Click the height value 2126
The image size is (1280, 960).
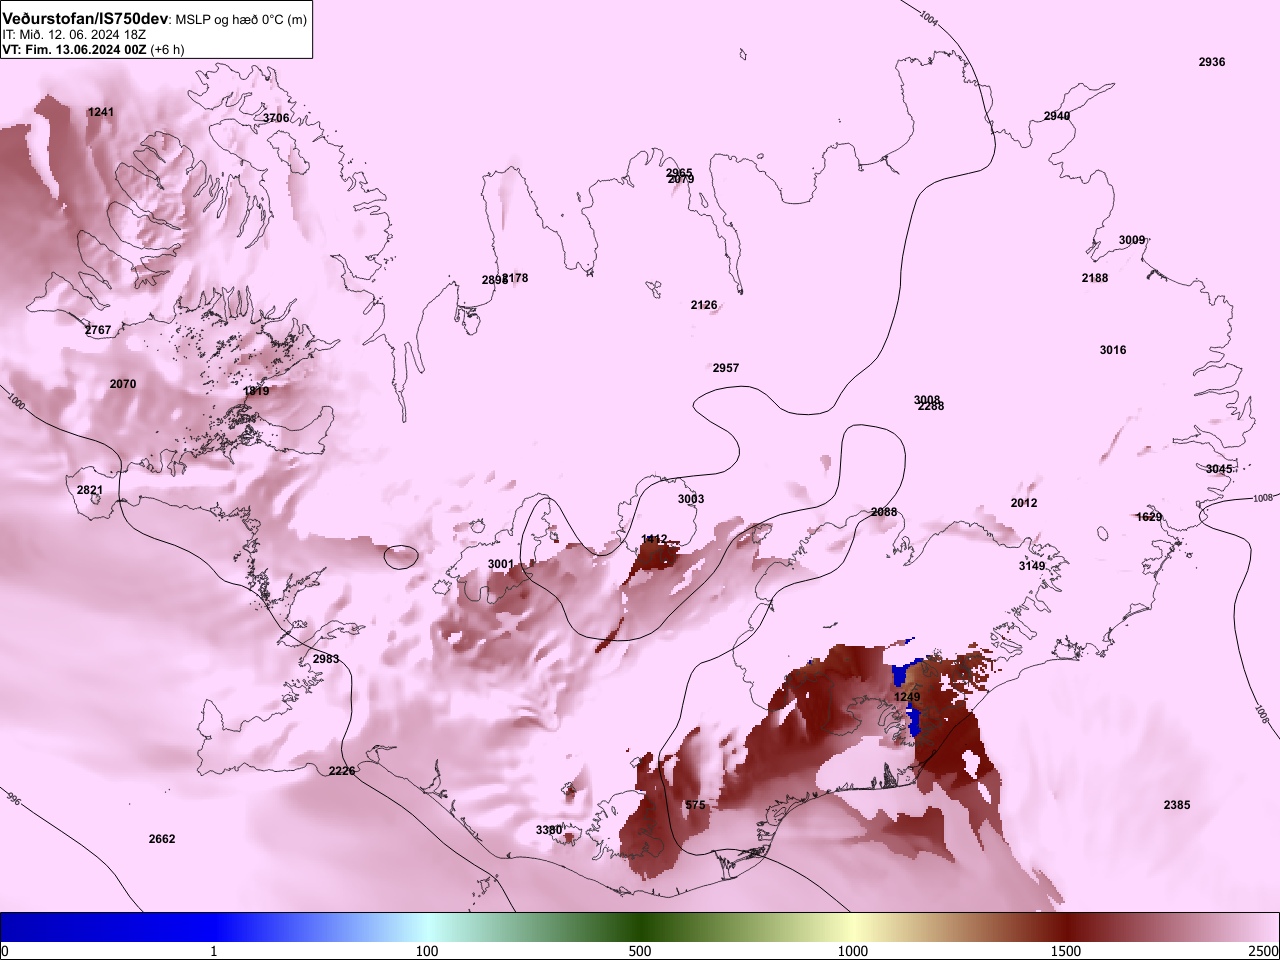click(x=704, y=305)
